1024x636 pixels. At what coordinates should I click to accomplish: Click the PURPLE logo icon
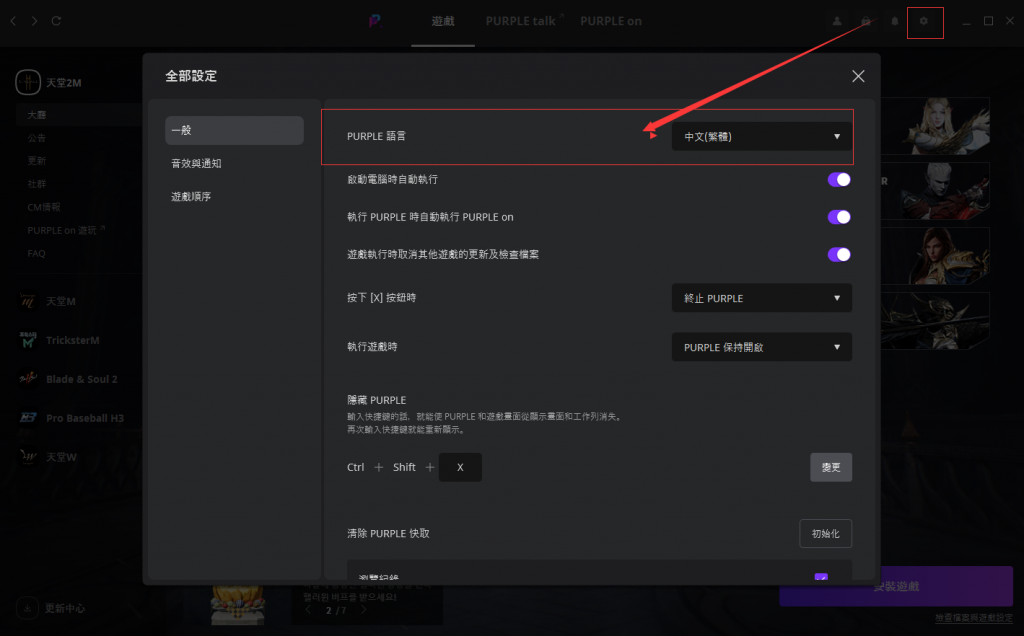(374, 22)
